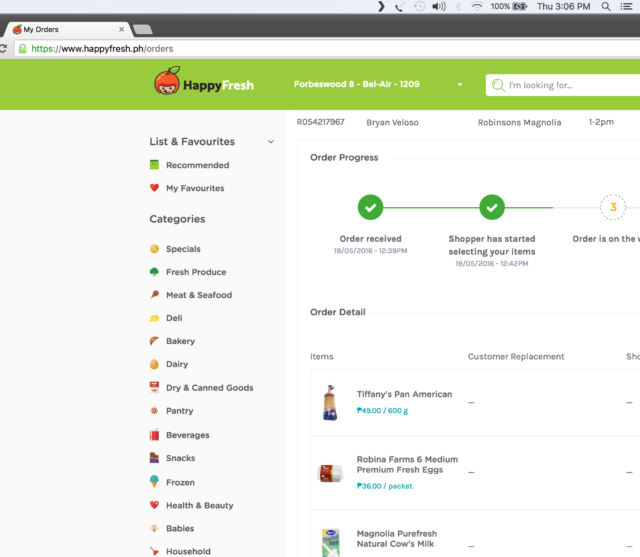
Task: Open My Favourites
Action: coord(195,188)
